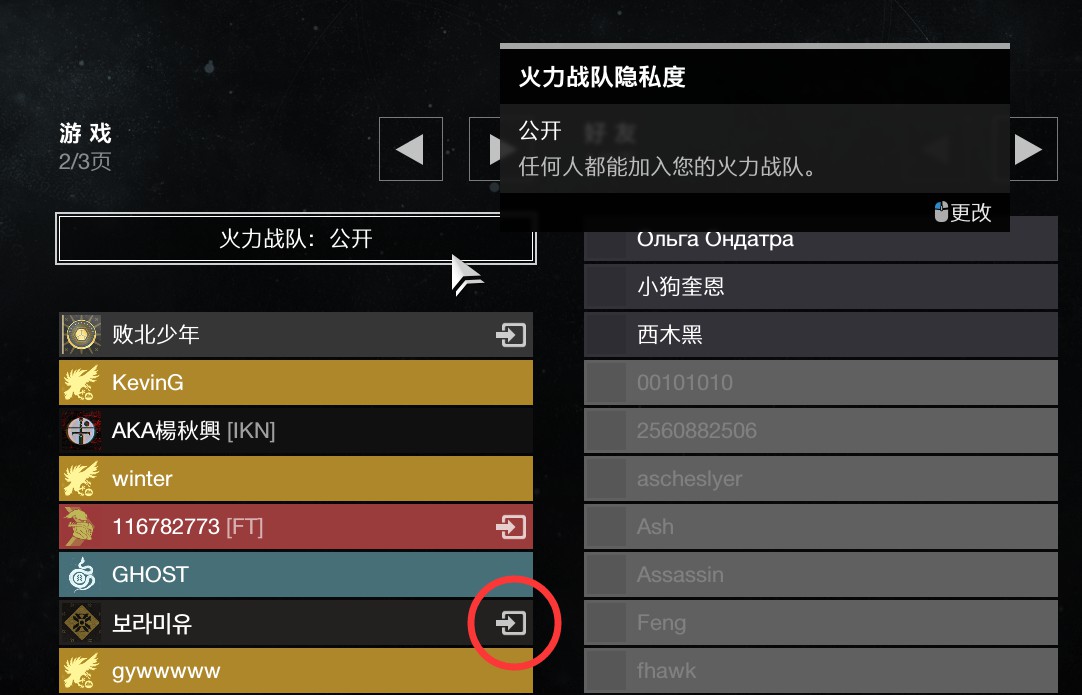Select player gywwwww in roster
1082x695 pixels.
(295, 671)
